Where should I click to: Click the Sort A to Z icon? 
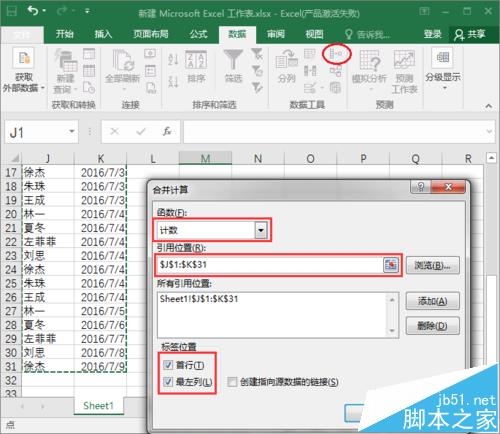pyautogui.click(x=173, y=59)
